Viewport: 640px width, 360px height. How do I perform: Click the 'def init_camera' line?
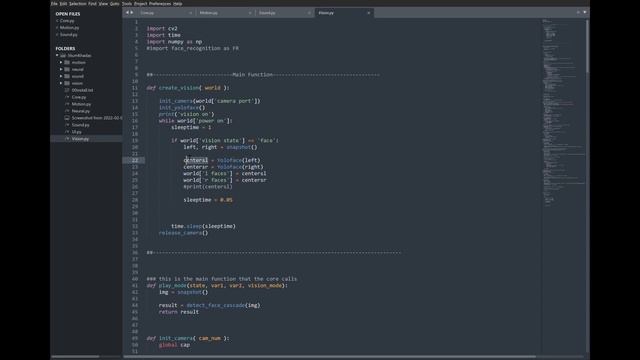coord(188,338)
